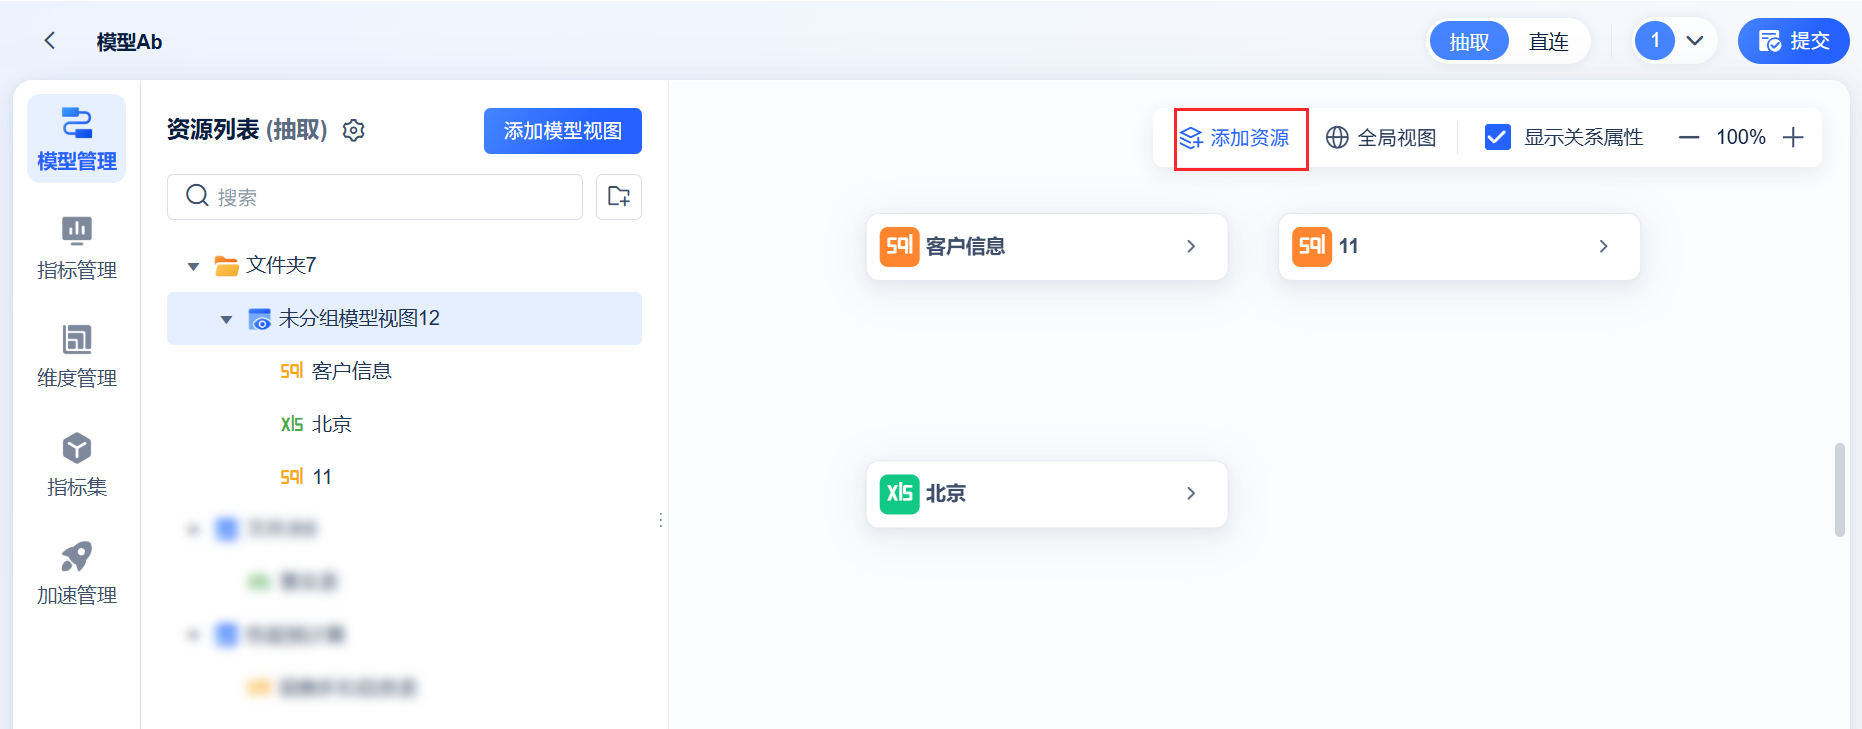Open 维度管理 in the sidebar
1862x729 pixels.
tap(77, 356)
